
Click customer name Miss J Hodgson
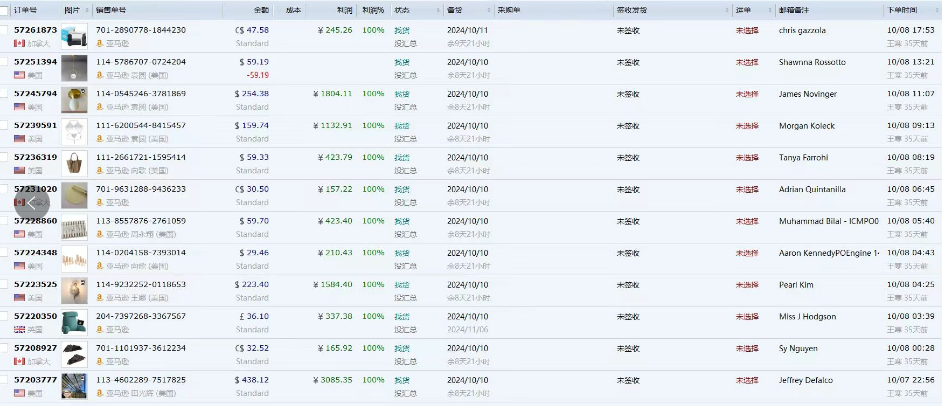point(807,317)
